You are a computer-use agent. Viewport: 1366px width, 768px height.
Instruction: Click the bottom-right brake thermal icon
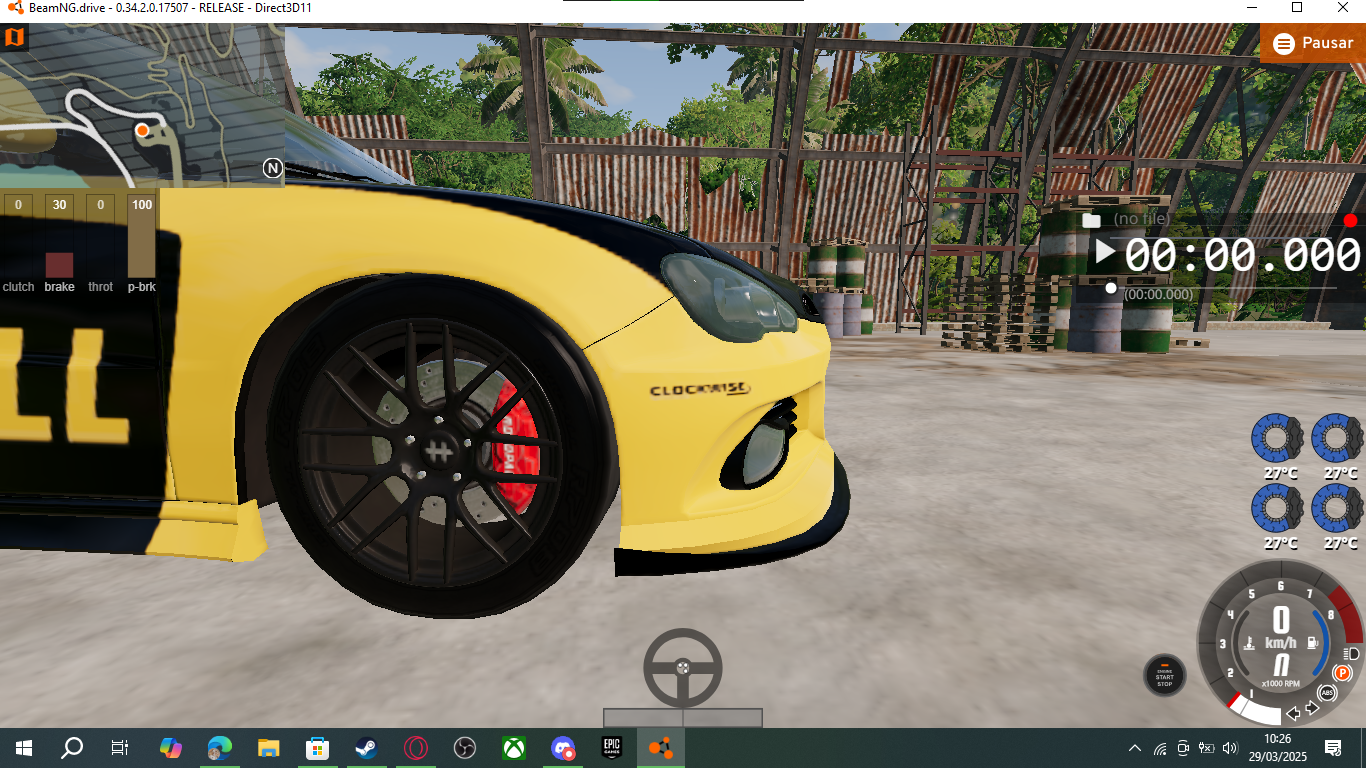1337,508
